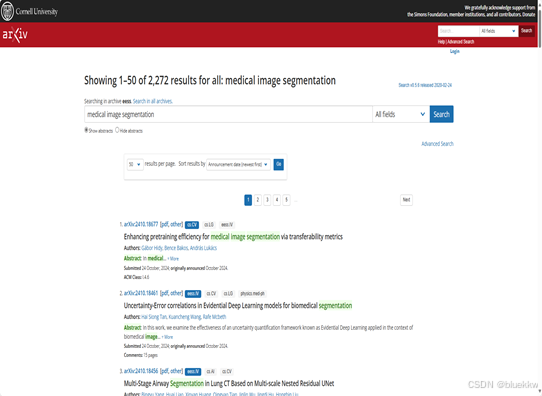Open paper arXiv:2410.18456

pos(141,371)
